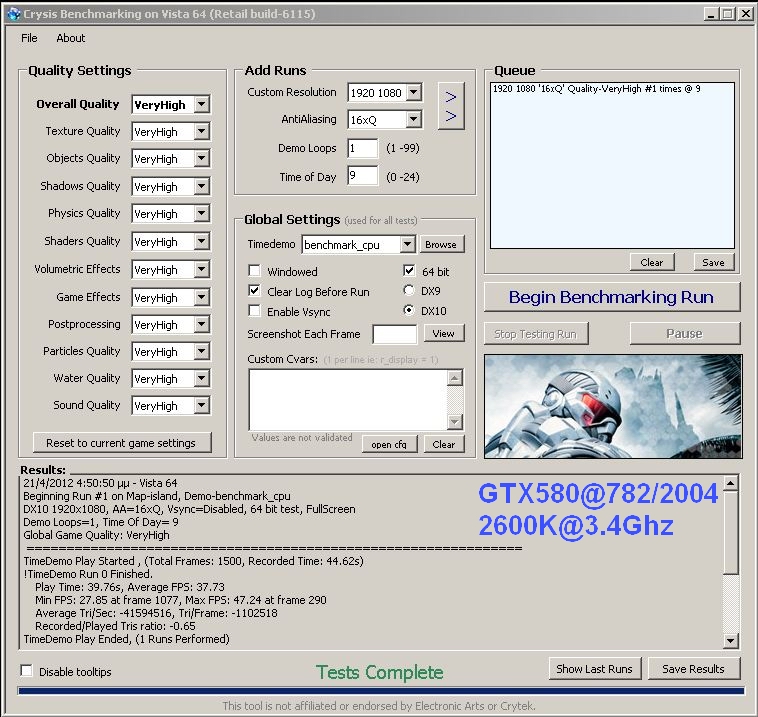758x717 pixels.
Task: Click the Crysis nanosuit artwork image
Action: click(x=613, y=406)
